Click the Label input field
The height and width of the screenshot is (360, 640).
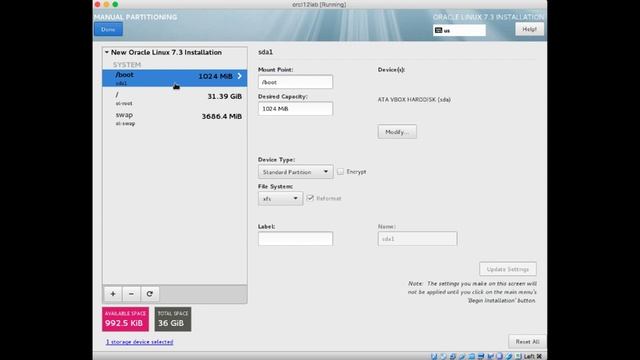point(296,239)
